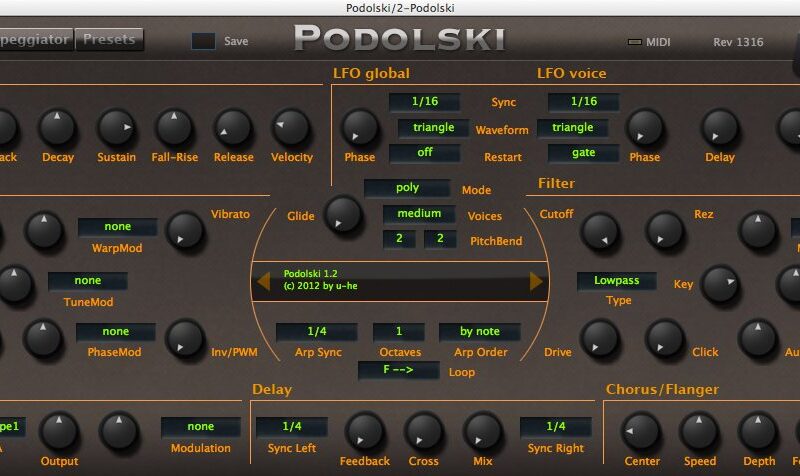Click the next preset right arrow
The height and width of the screenshot is (476, 800).
click(x=536, y=282)
